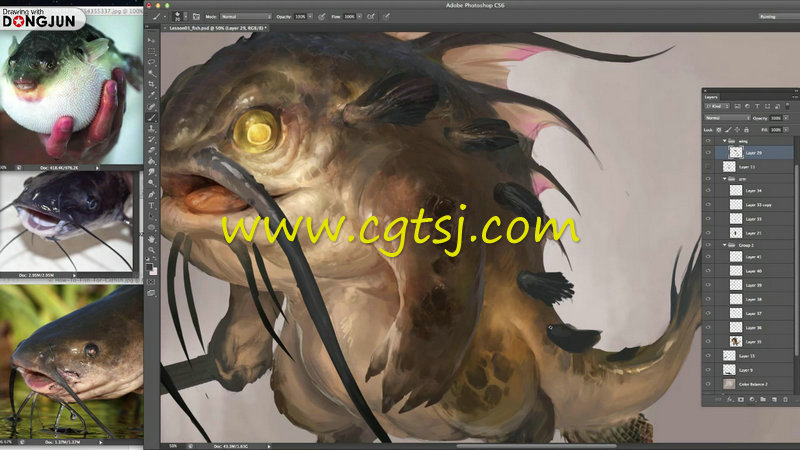Click brush Flow value field
Viewport: 800px width, 450px height.
tap(349, 16)
